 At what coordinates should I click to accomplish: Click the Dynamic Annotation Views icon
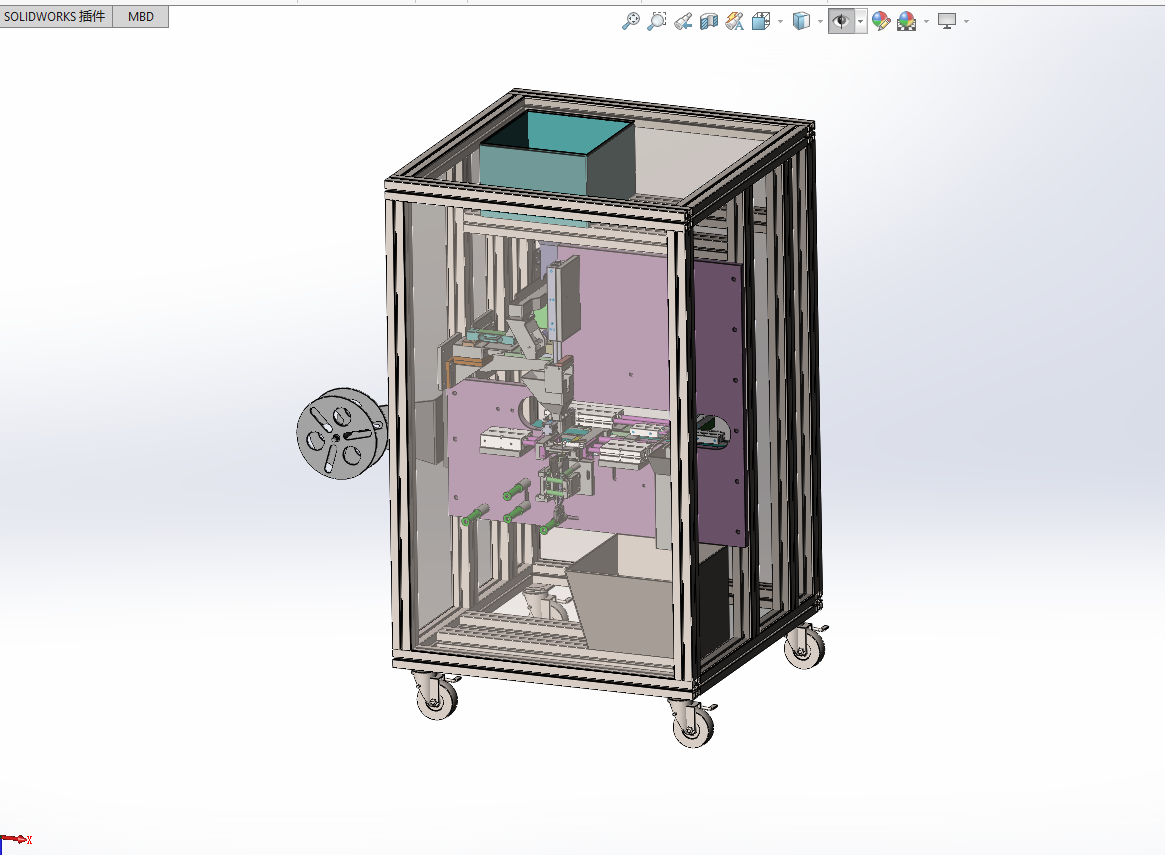click(x=735, y=22)
